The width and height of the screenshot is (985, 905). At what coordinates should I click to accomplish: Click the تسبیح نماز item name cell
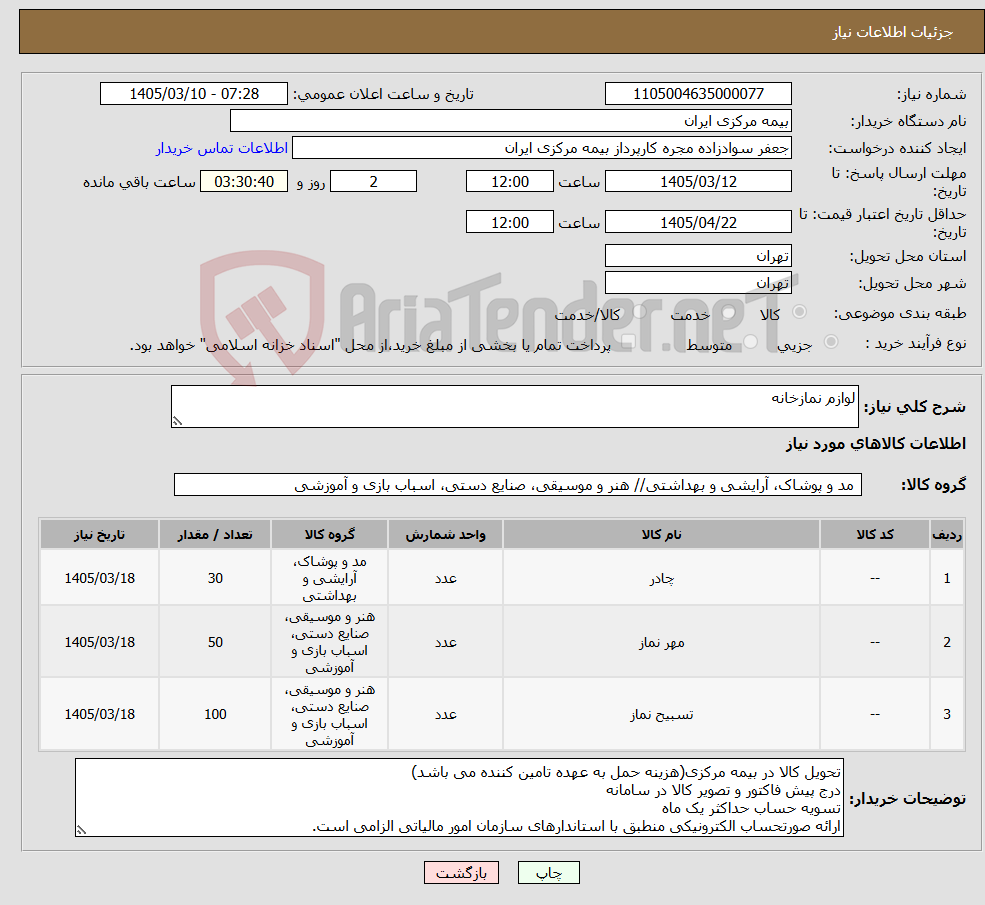click(661, 714)
